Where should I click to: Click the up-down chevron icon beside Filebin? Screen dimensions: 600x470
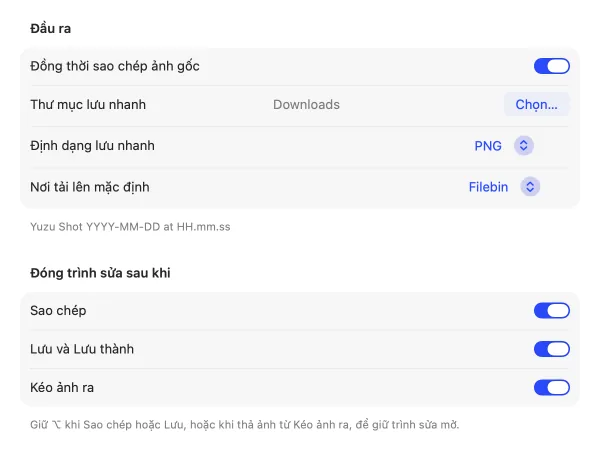530,187
